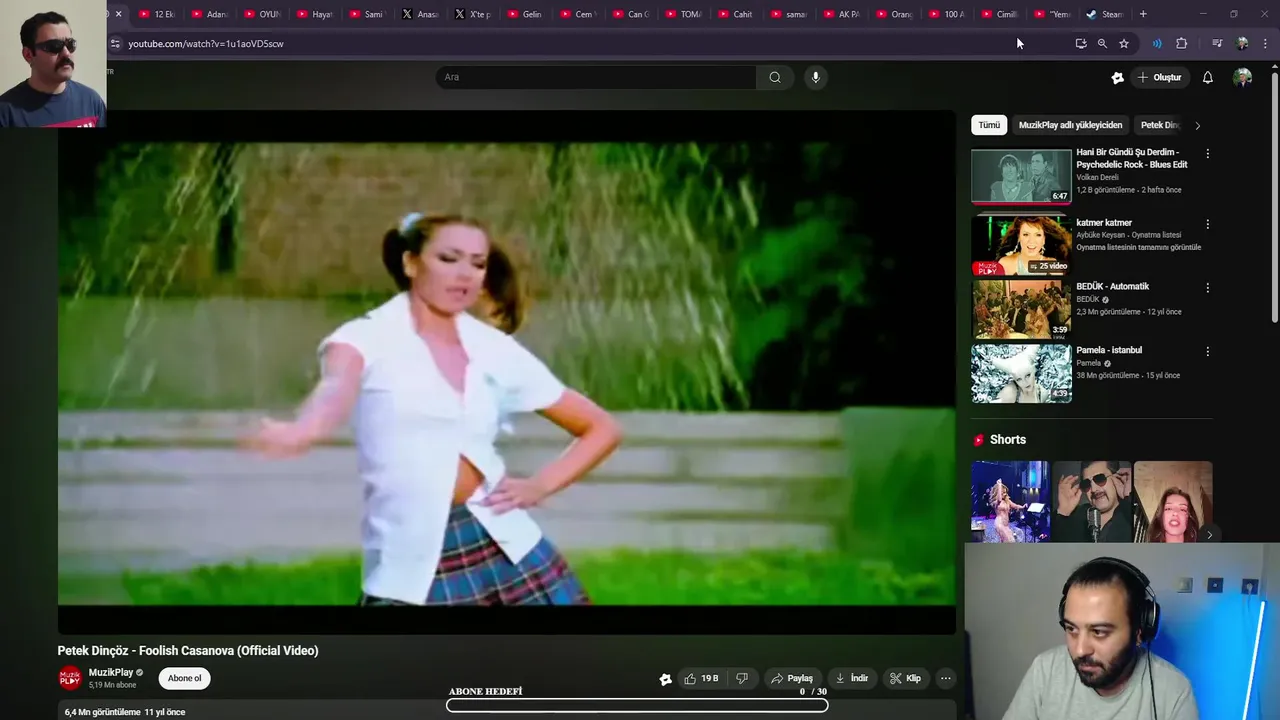Open options for BEDÜK - Automatik
Screen dimensions: 1280x720
tap(1207, 288)
